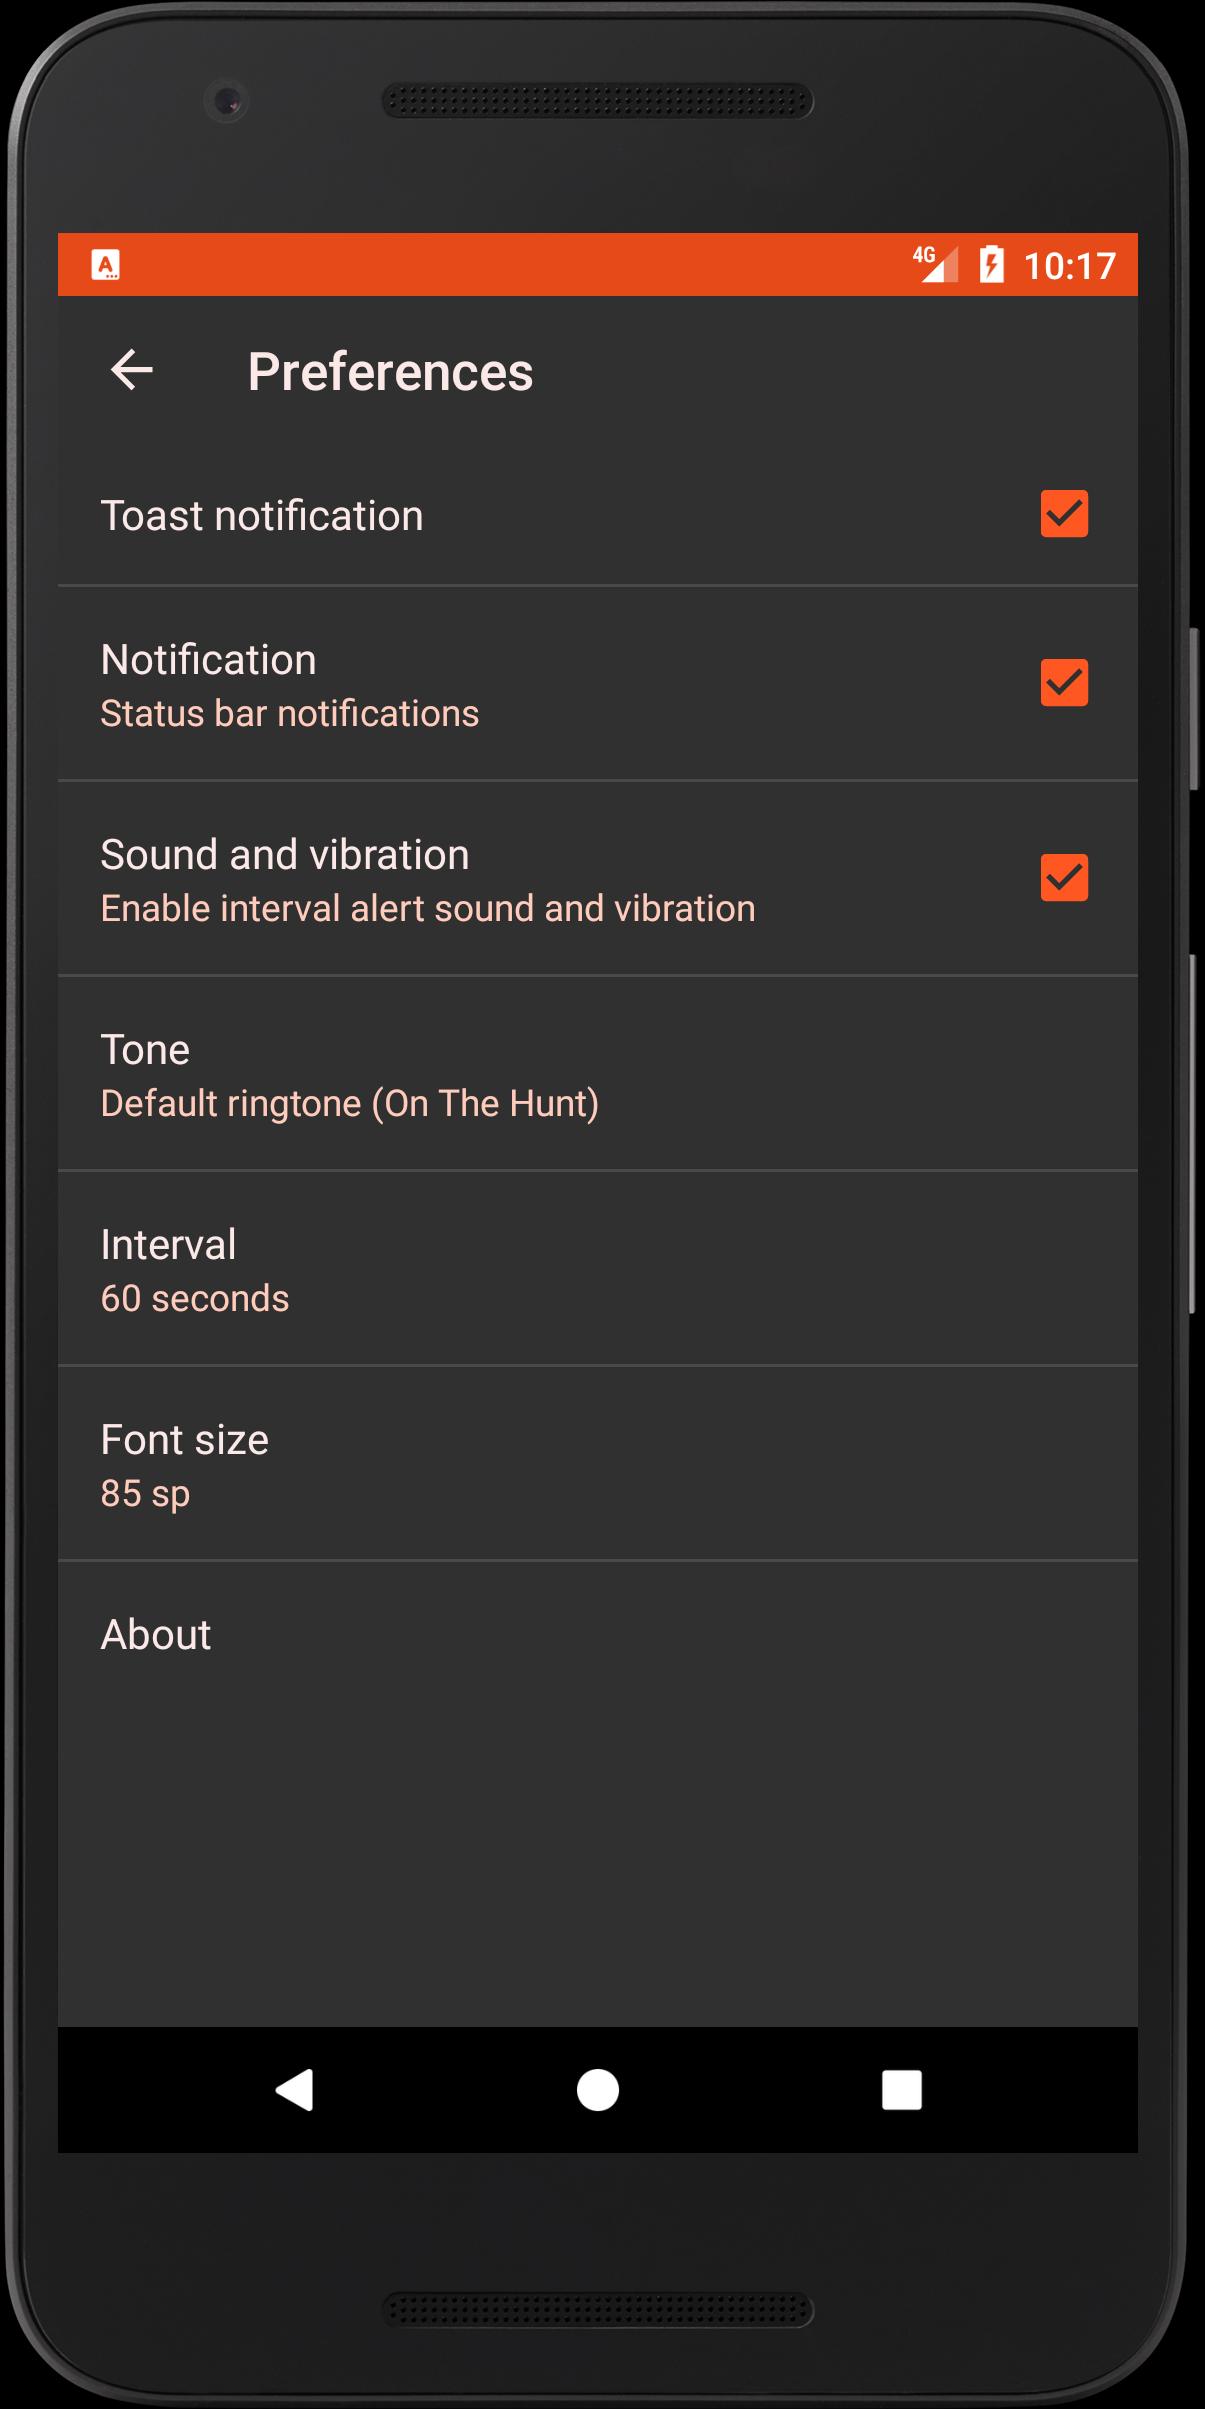Tap the Preferences screen title
The image size is (1205, 2409).
390,372
